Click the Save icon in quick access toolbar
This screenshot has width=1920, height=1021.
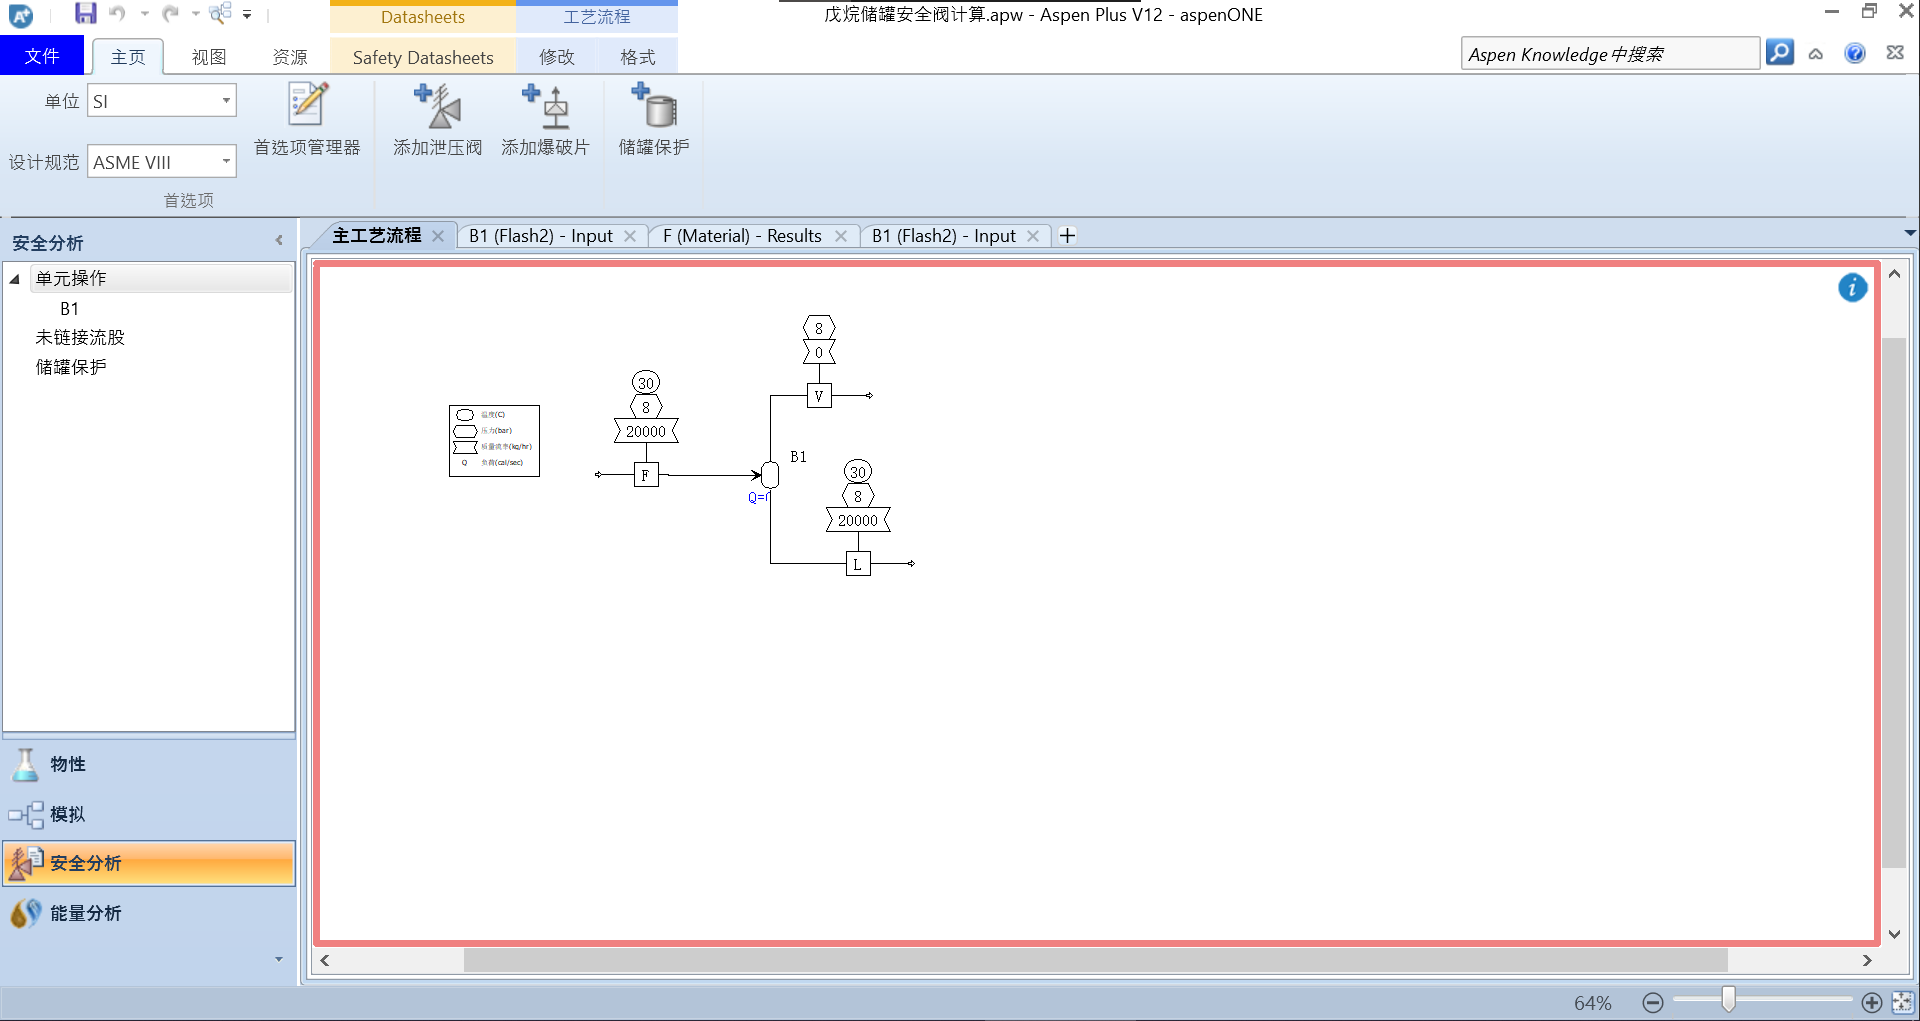point(86,14)
